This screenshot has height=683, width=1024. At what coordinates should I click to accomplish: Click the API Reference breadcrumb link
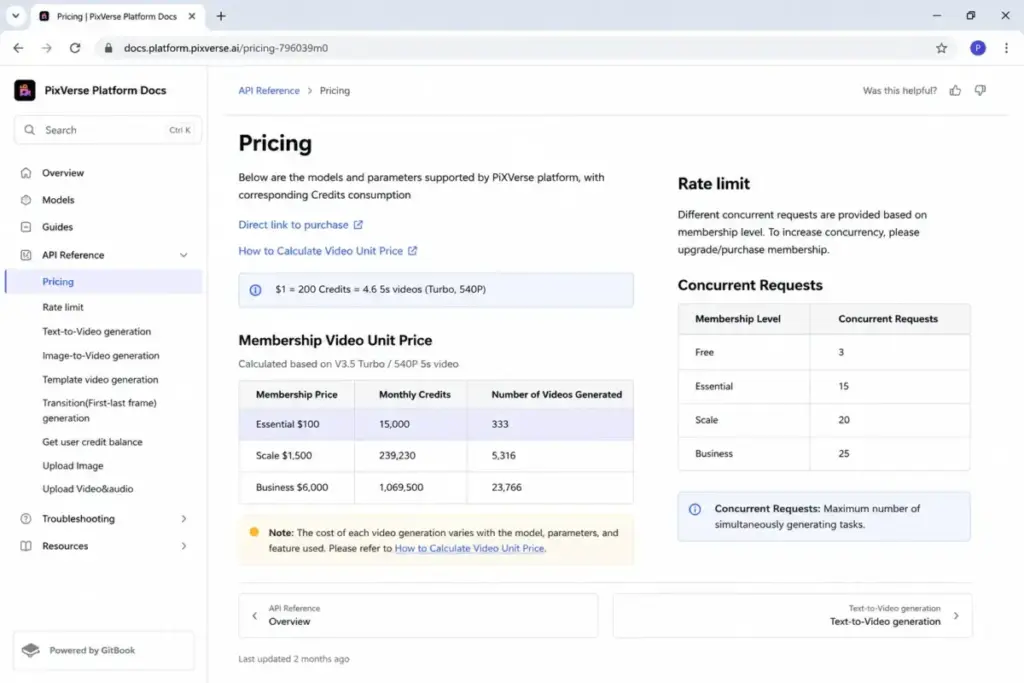click(269, 91)
